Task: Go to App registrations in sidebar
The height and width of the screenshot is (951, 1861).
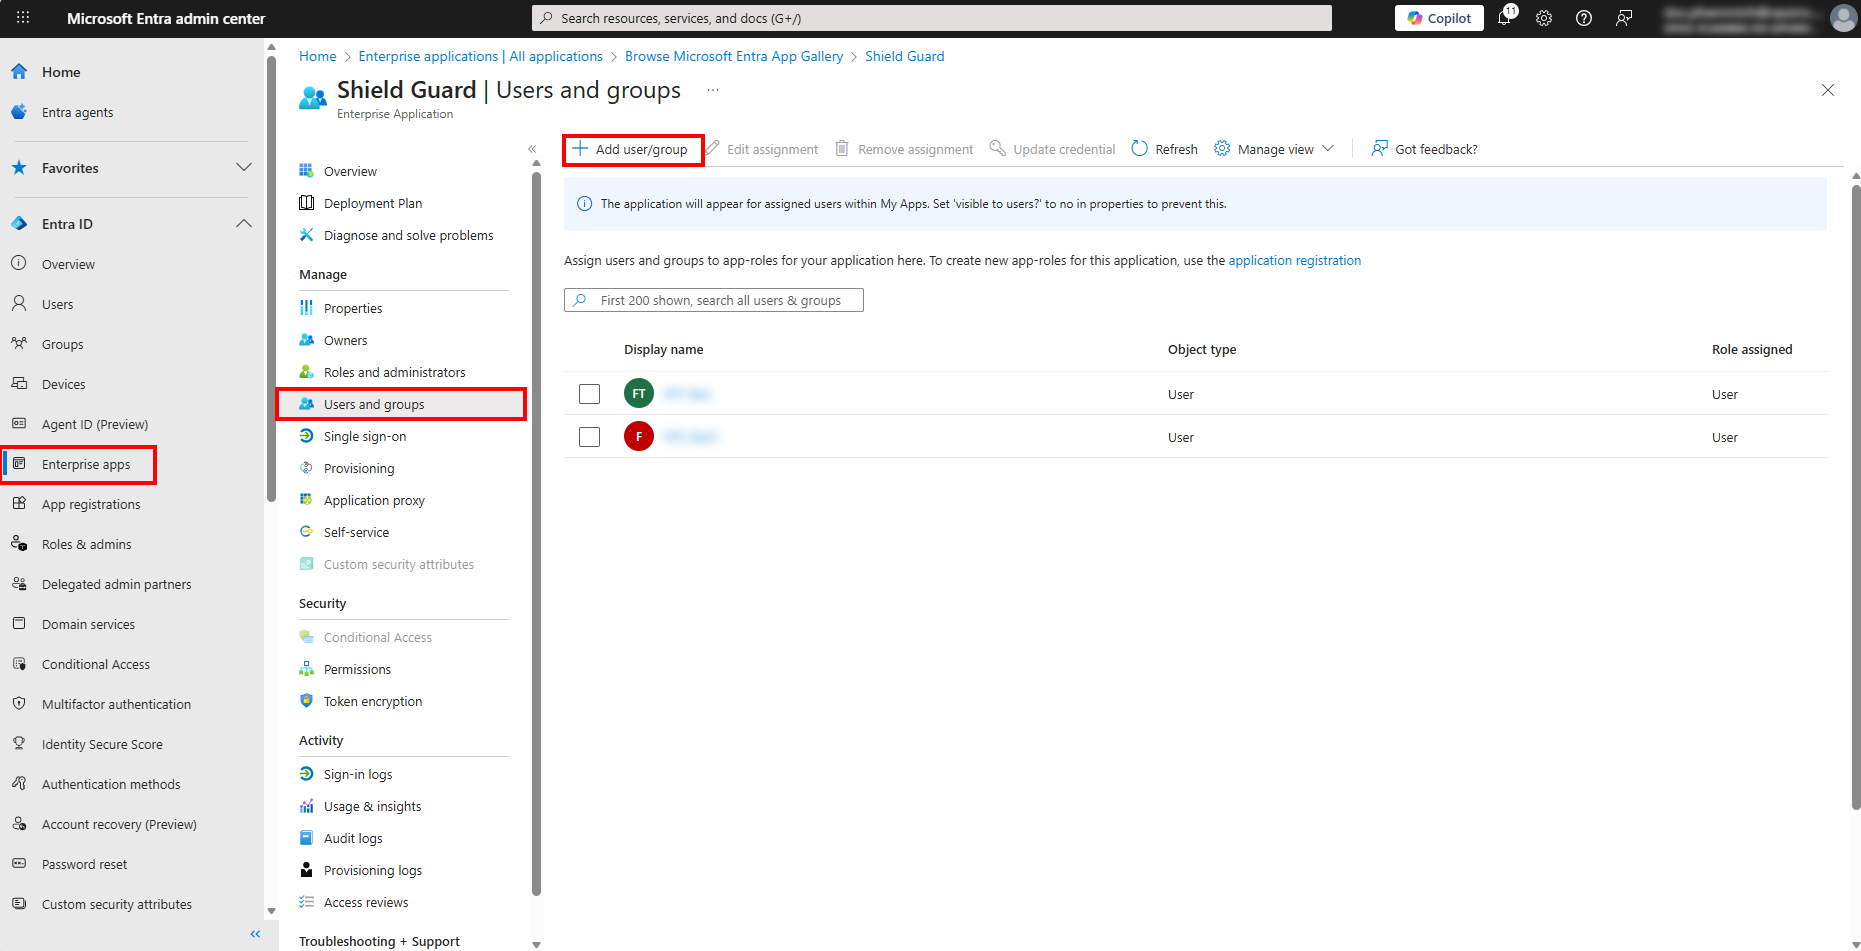Action: [x=91, y=505]
